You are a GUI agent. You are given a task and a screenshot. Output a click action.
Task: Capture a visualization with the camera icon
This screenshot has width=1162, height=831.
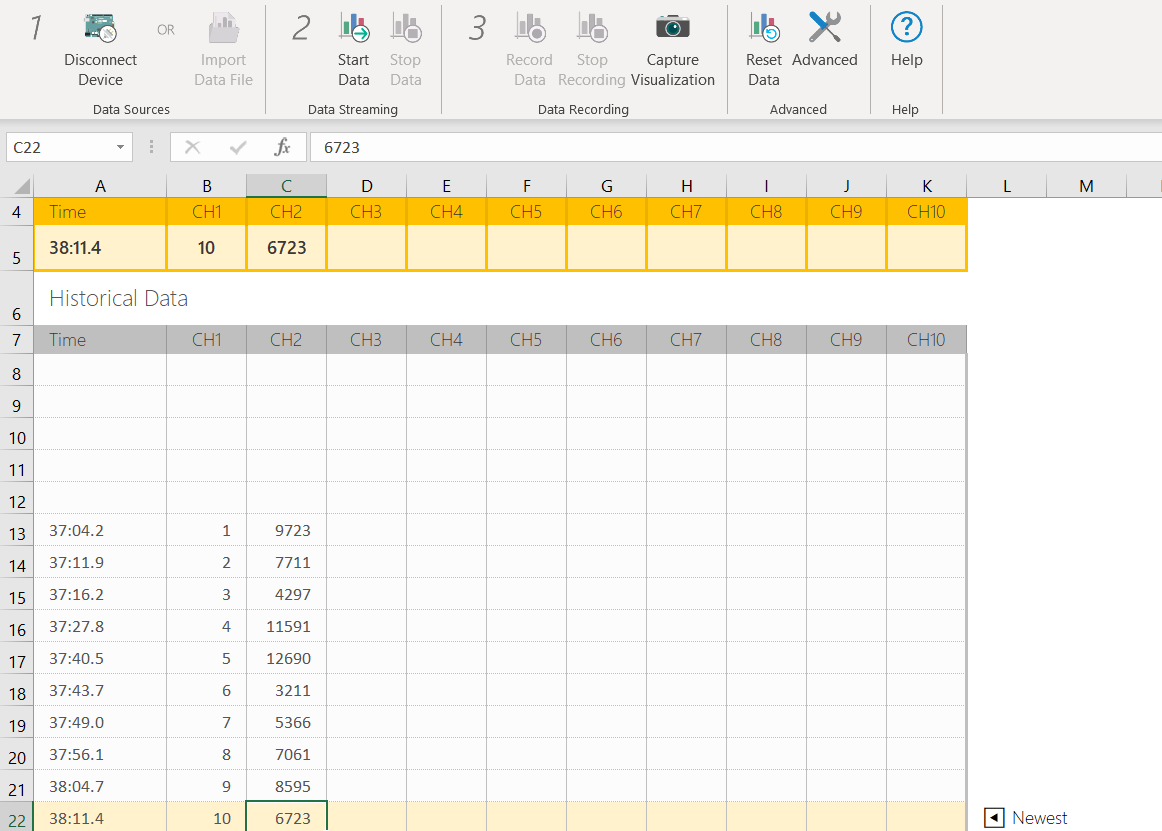tap(672, 27)
